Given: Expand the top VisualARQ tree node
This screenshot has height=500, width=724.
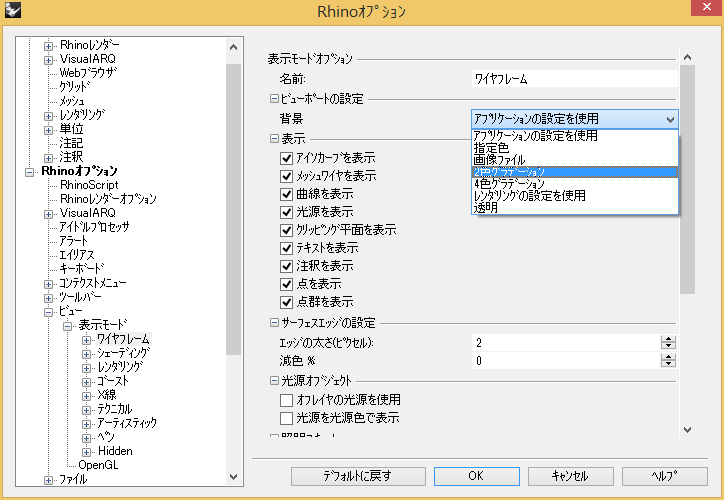Looking at the screenshot, I should [x=48, y=60].
